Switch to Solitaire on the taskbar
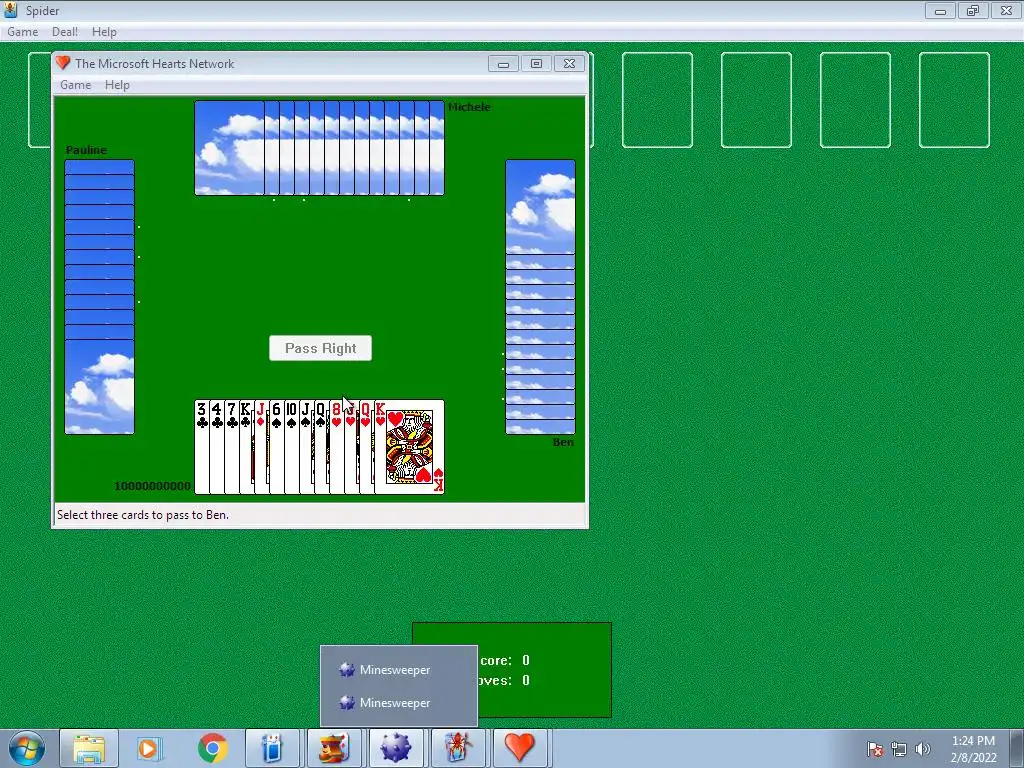The image size is (1024, 768). pyautogui.click(x=272, y=748)
